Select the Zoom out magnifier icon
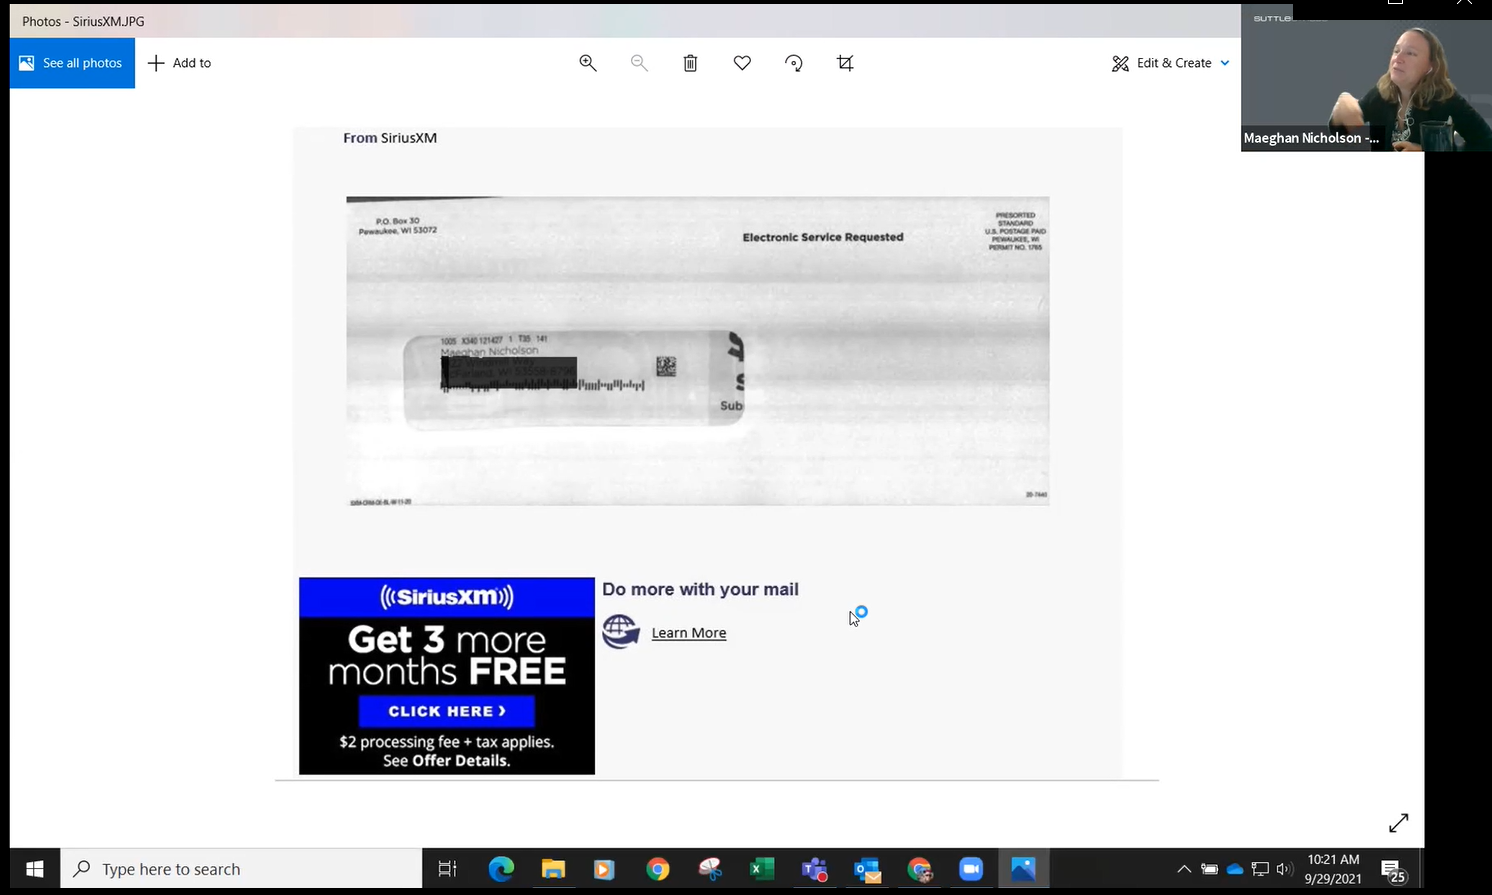 pyautogui.click(x=639, y=62)
